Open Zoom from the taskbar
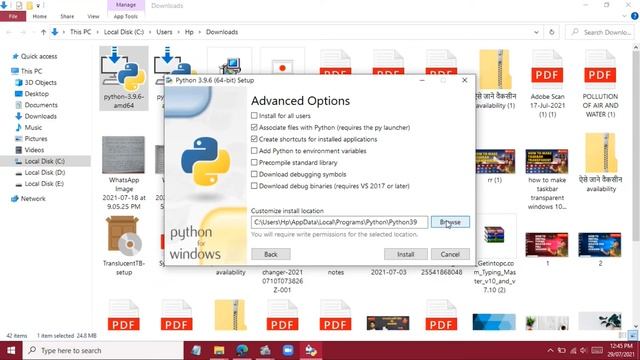Viewport: 640px width, 360px height. (288, 351)
